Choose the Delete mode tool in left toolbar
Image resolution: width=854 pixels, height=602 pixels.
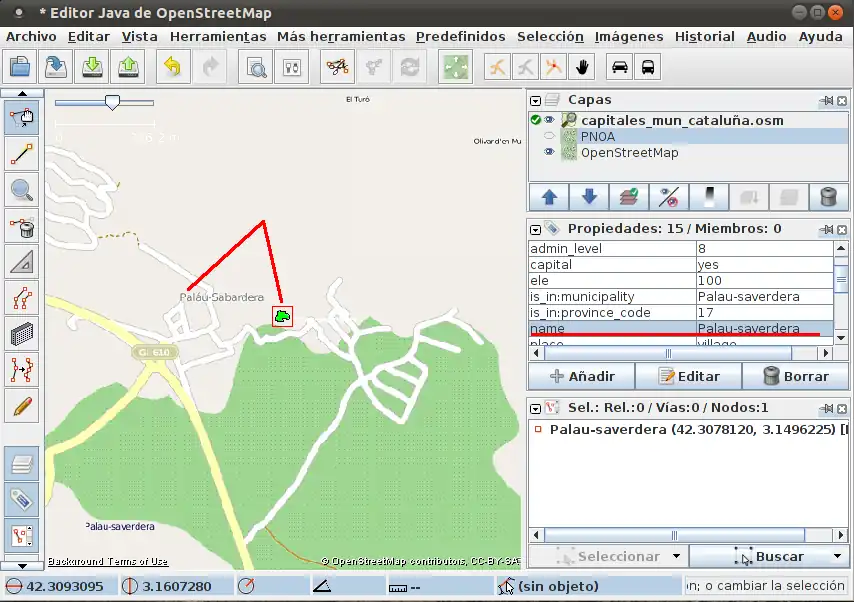point(22,226)
